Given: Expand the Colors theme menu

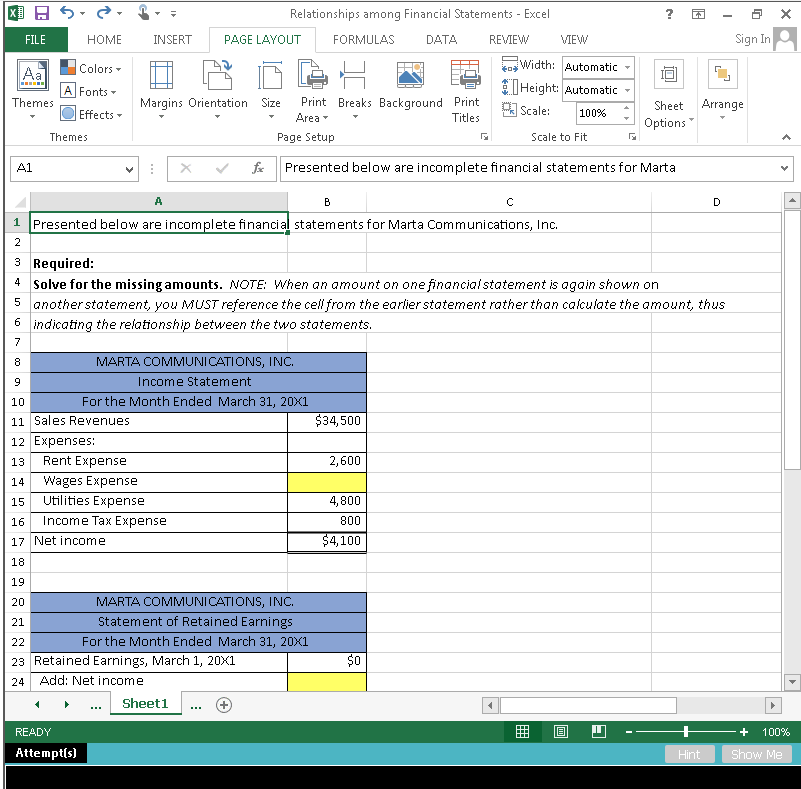Looking at the screenshot, I should tap(92, 68).
